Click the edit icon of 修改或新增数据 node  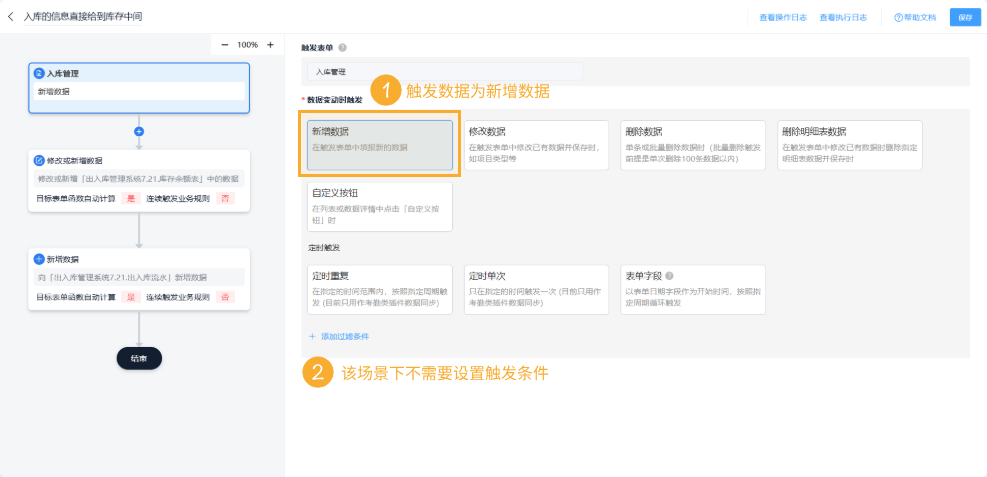click(39, 160)
